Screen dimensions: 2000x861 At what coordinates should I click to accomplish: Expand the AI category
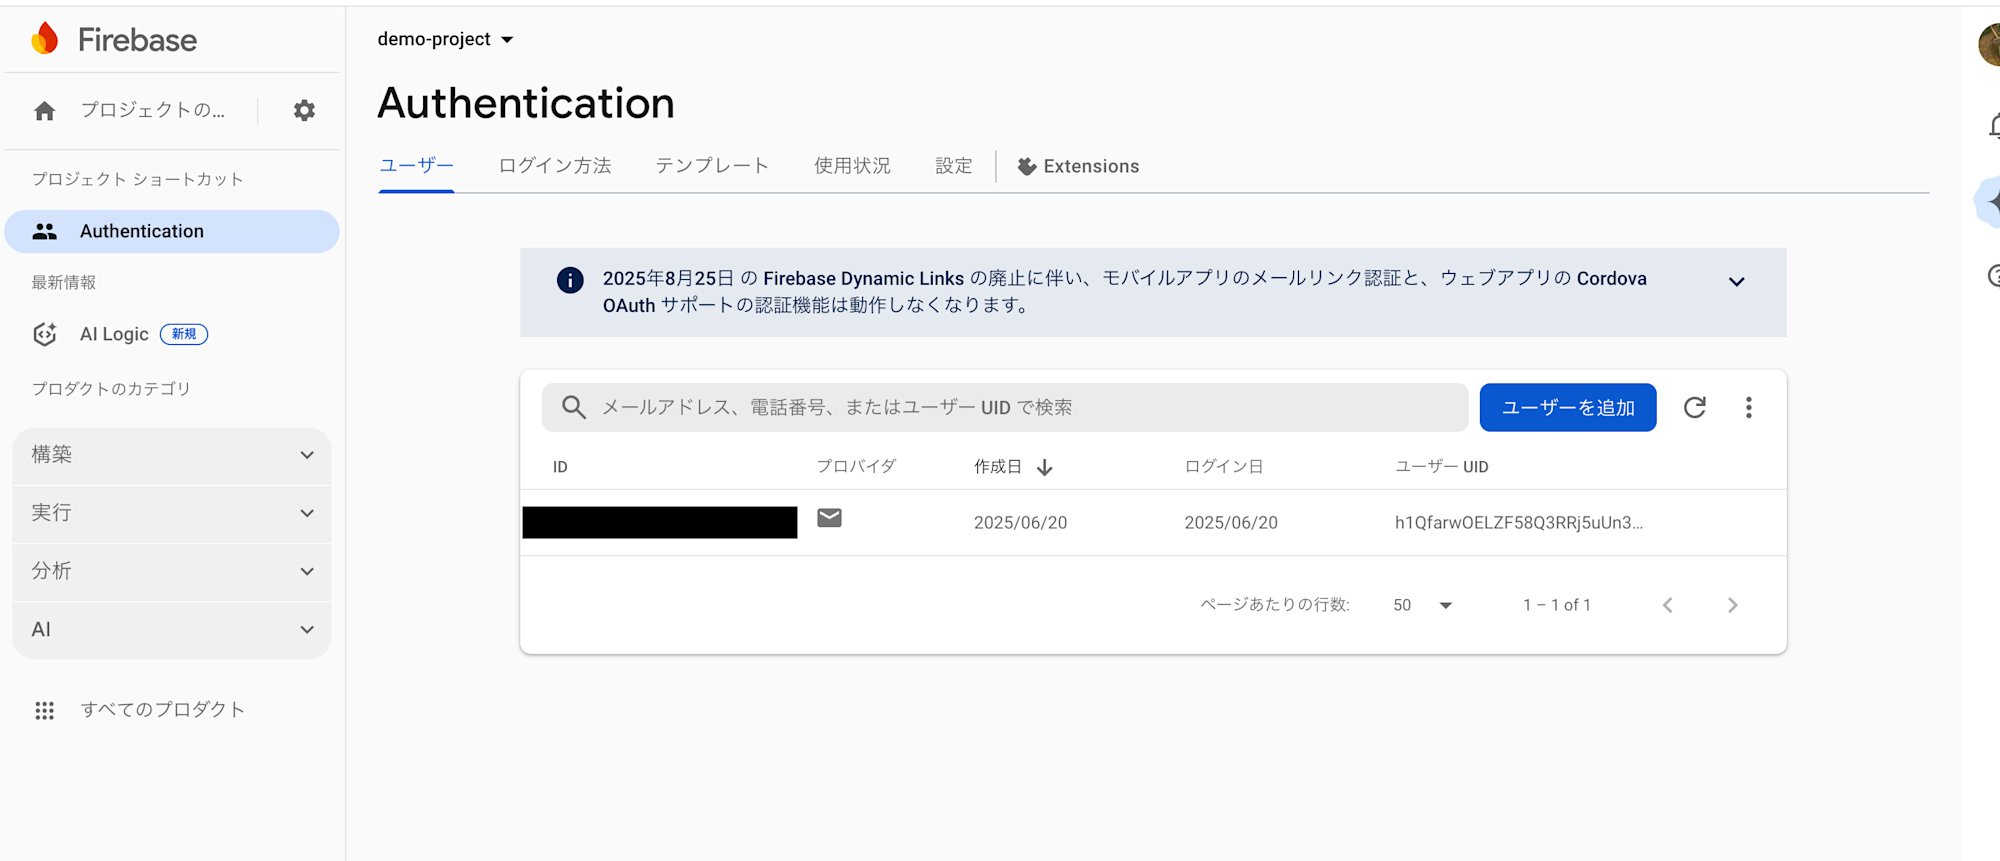coord(172,629)
